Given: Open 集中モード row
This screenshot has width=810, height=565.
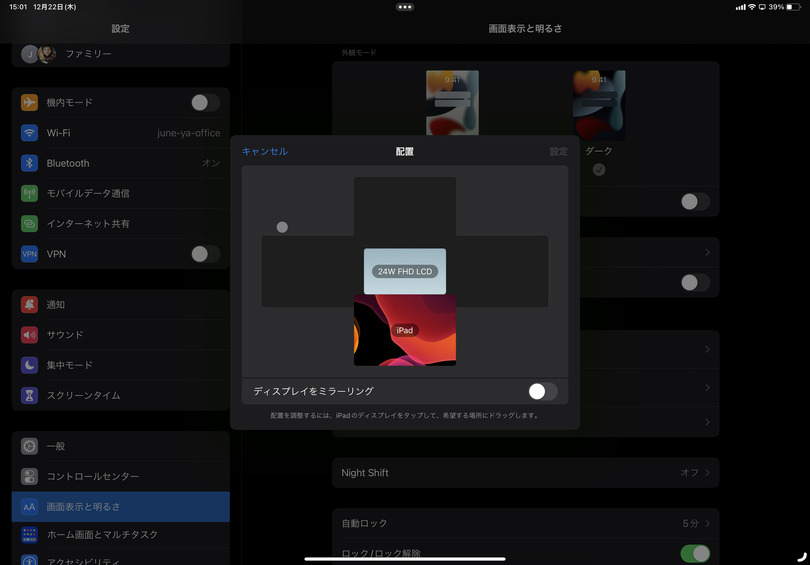Looking at the screenshot, I should click(120, 365).
